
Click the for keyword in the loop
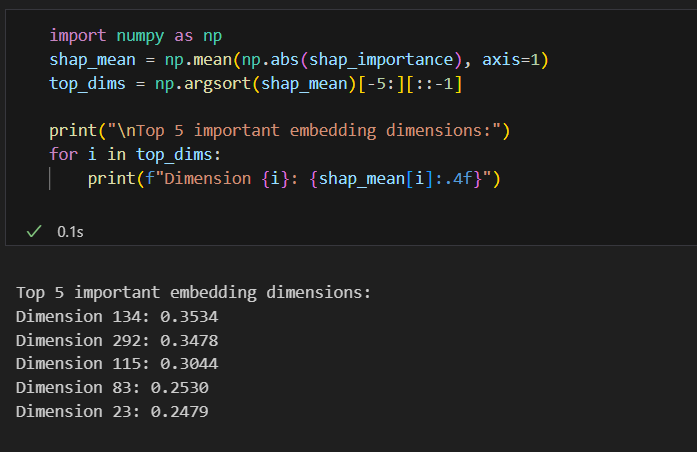tap(63, 155)
